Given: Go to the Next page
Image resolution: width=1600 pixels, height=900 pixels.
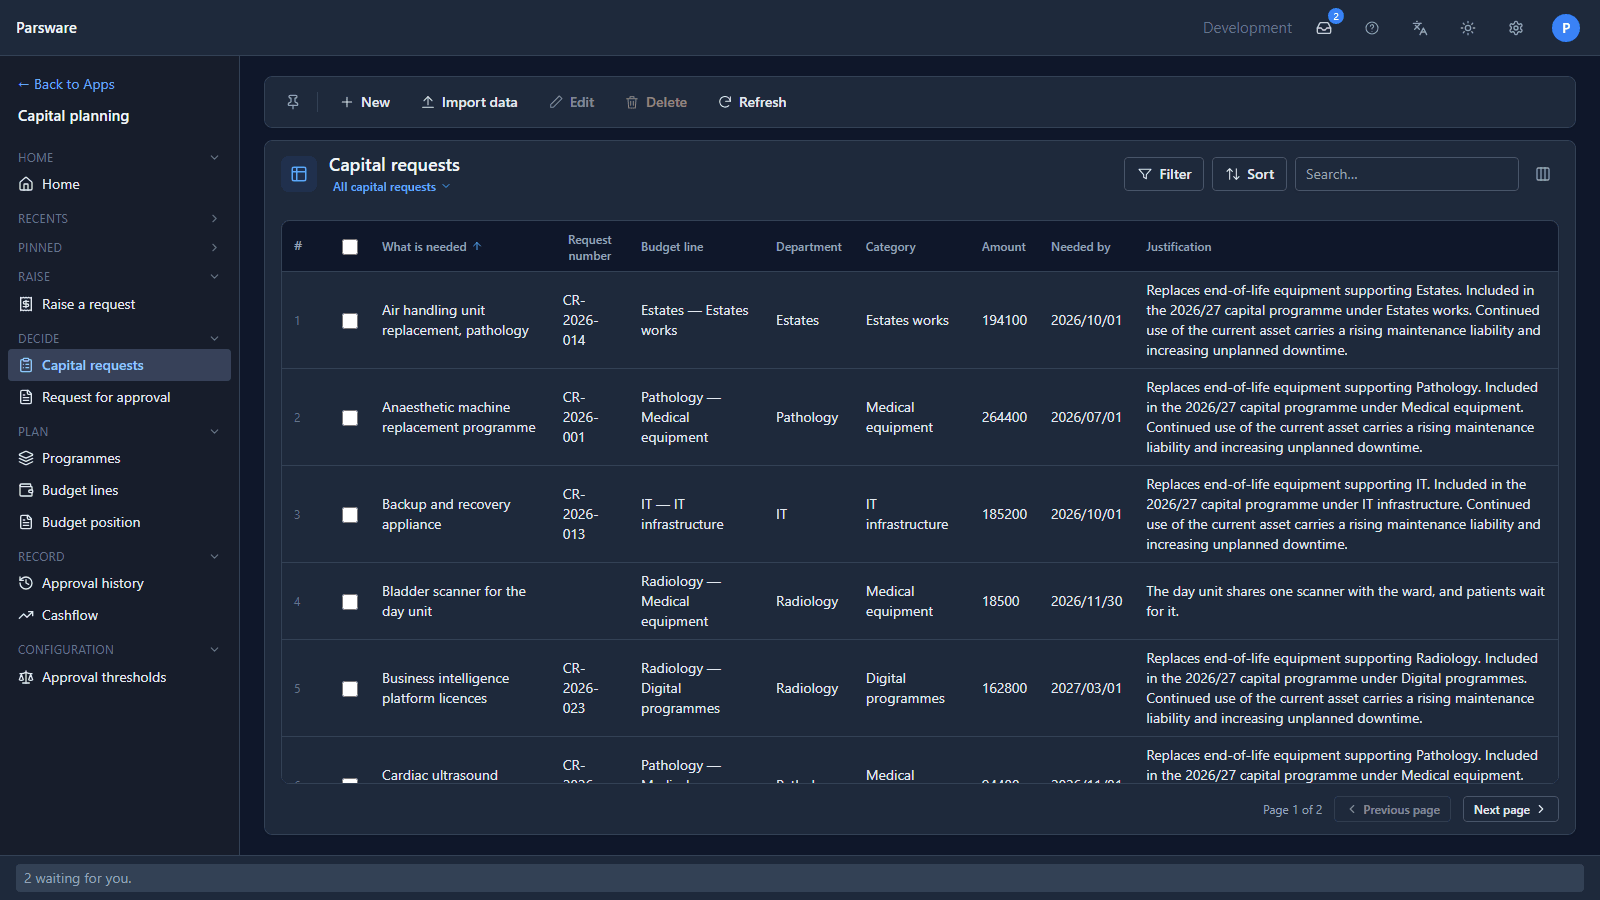Looking at the screenshot, I should point(1510,810).
